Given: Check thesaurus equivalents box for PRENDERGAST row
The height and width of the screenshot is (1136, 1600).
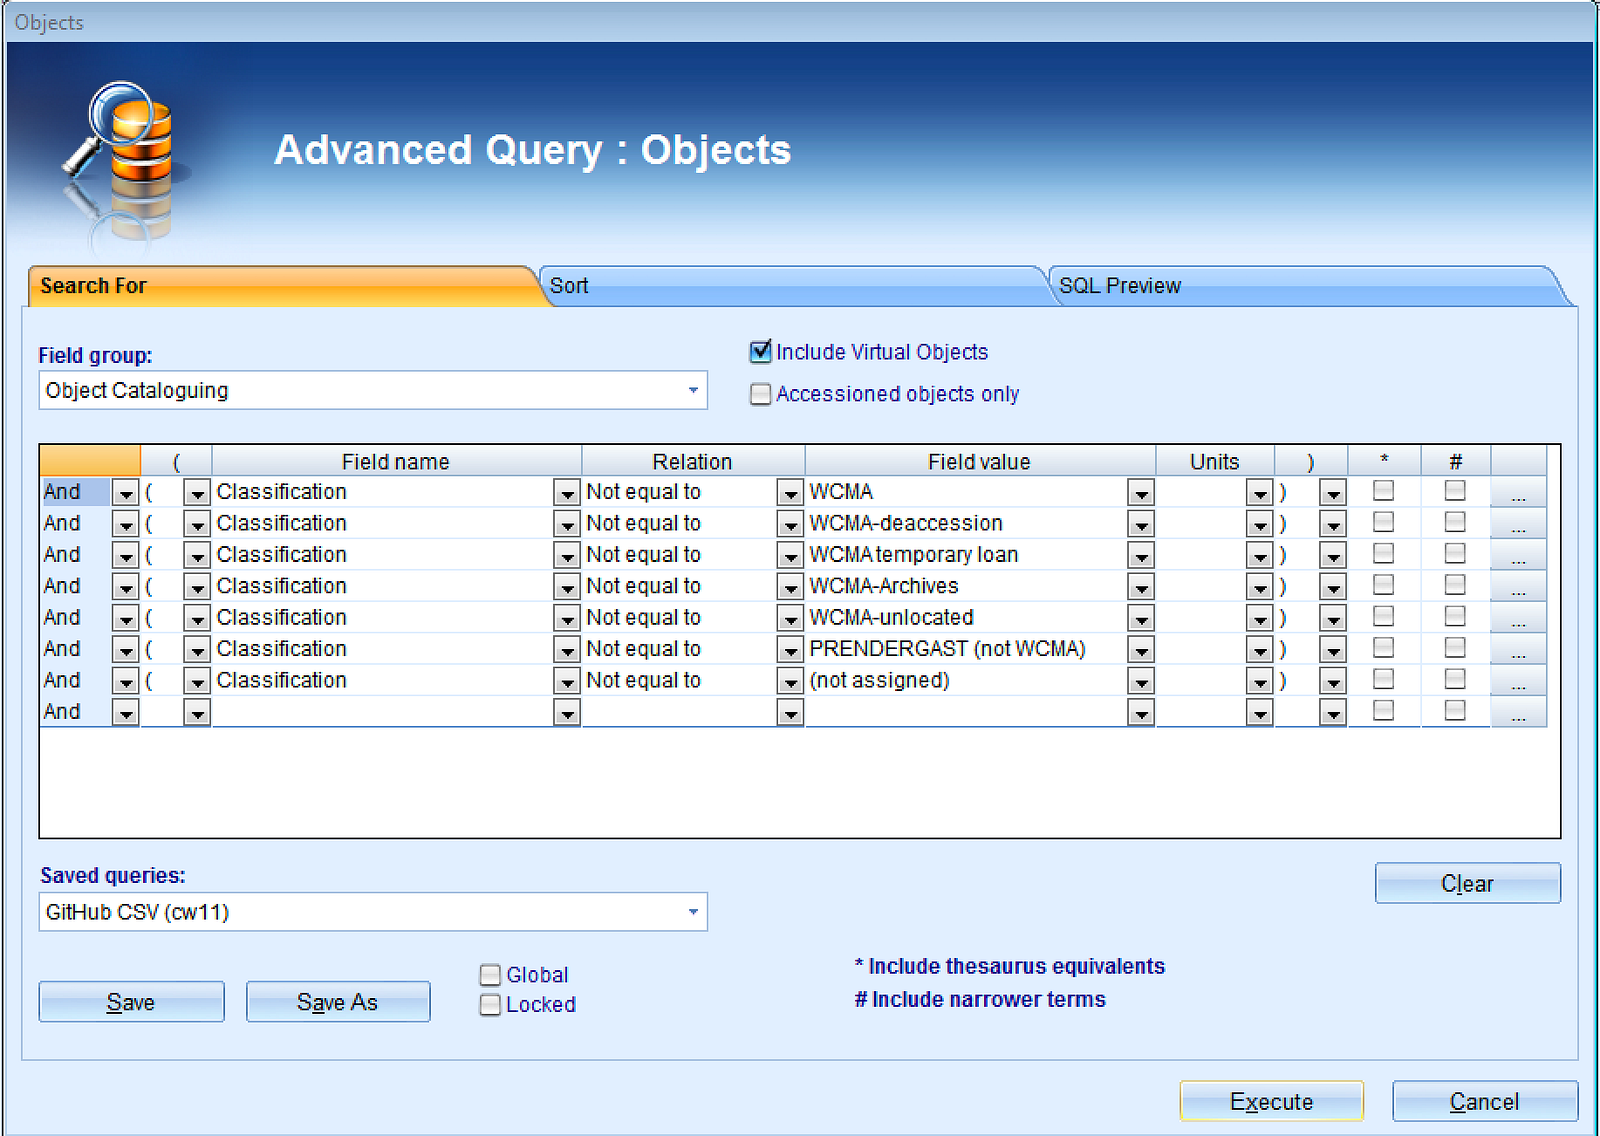Looking at the screenshot, I should [x=1383, y=648].
